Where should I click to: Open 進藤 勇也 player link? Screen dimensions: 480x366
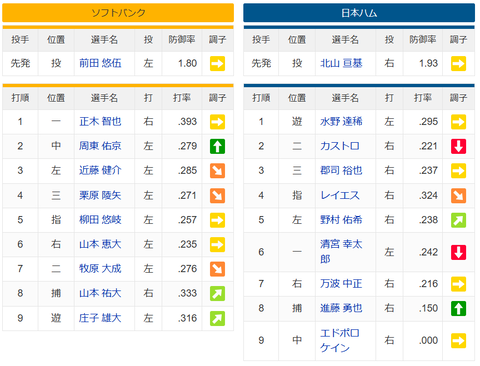pyautogui.click(x=341, y=308)
